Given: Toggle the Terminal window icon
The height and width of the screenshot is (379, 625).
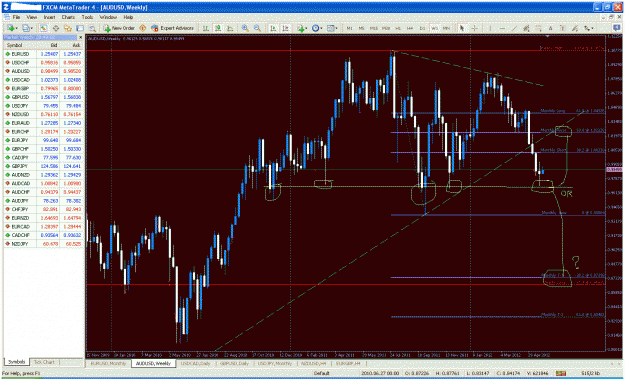Looking at the screenshot, I should tap(80, 28).
